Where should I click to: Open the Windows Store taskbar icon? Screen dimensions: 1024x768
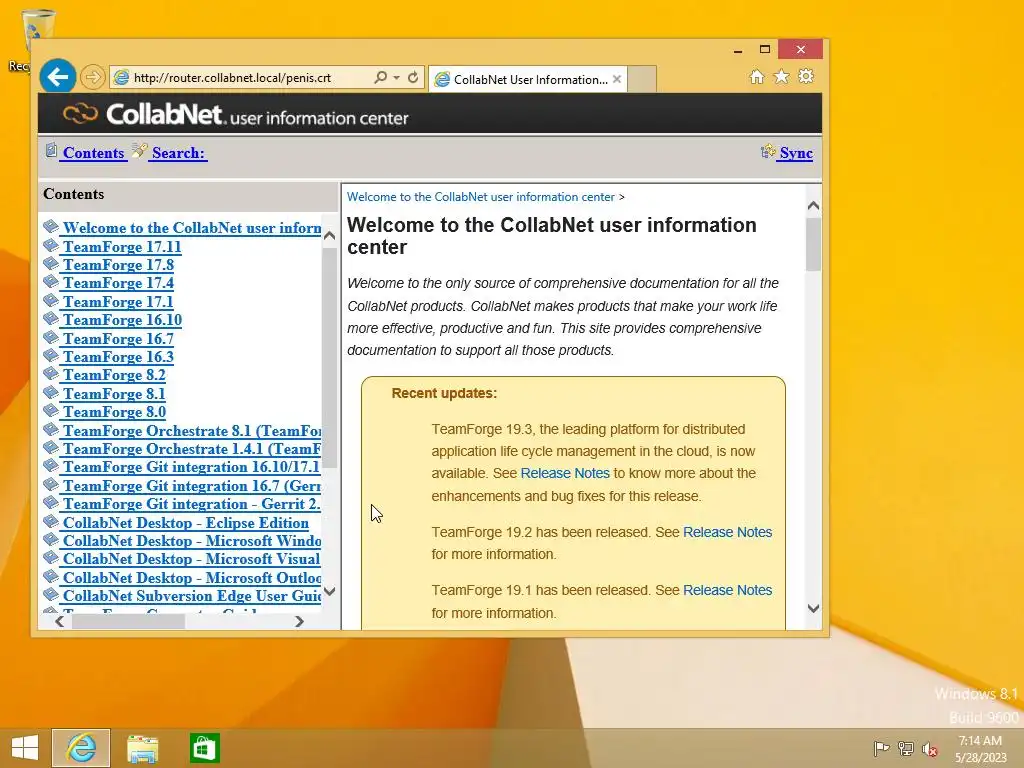point(204,748)
